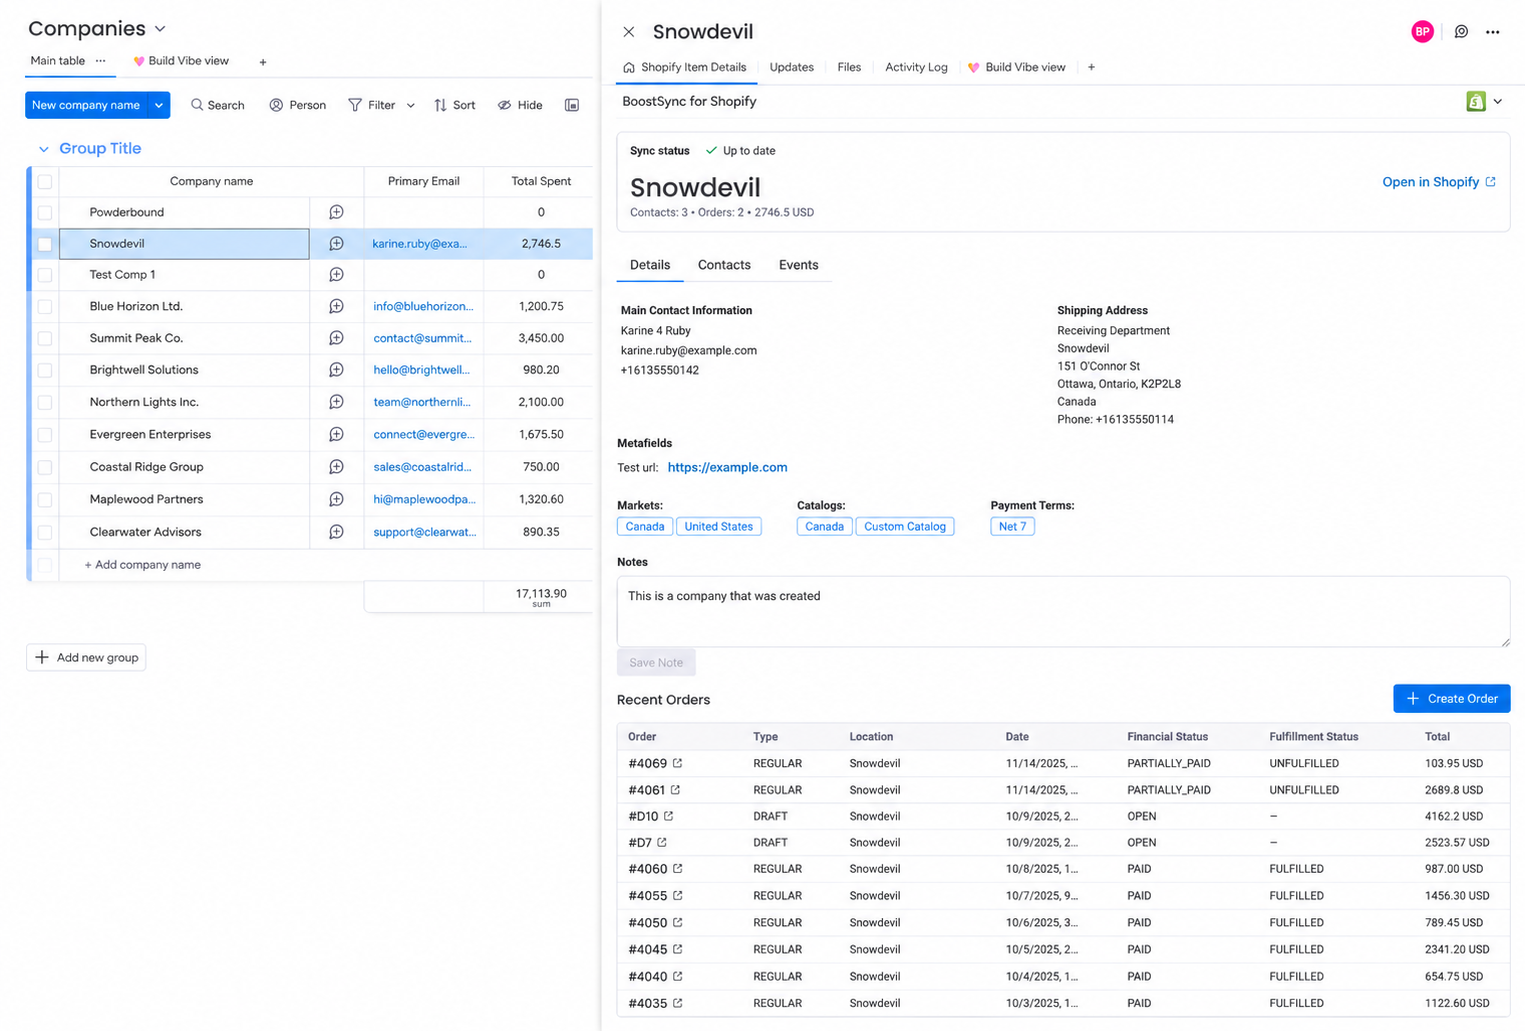
Task: Click the Save Note button
Action: [656, 662]
